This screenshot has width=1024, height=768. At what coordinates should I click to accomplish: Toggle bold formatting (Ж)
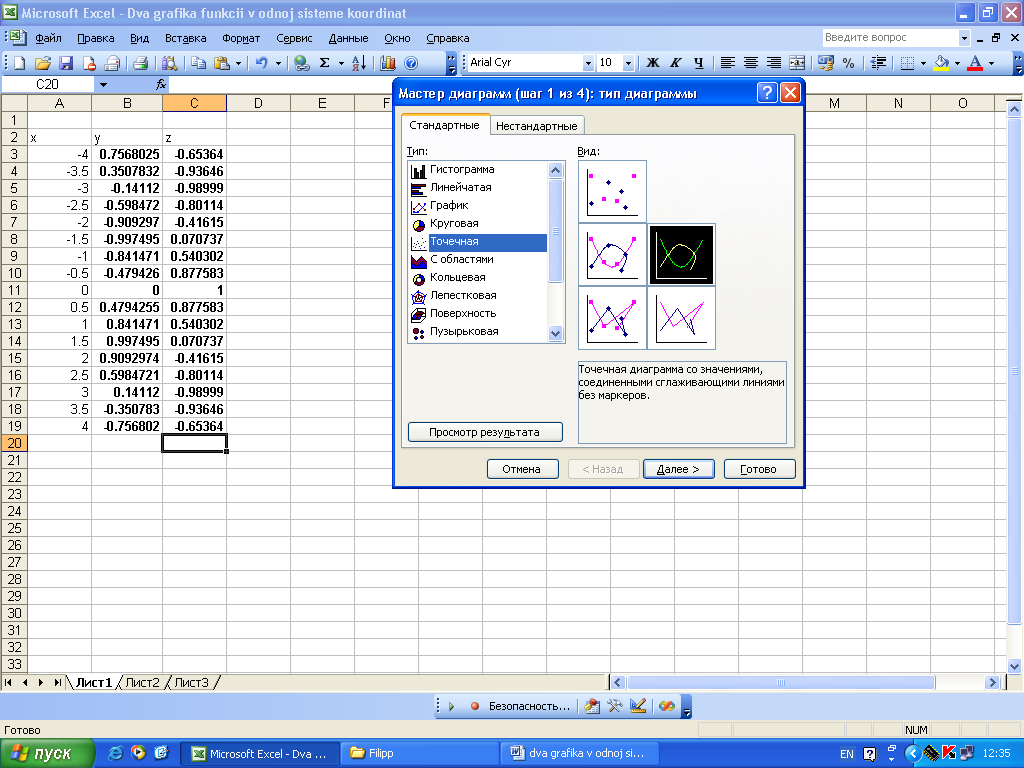(652, 63)
